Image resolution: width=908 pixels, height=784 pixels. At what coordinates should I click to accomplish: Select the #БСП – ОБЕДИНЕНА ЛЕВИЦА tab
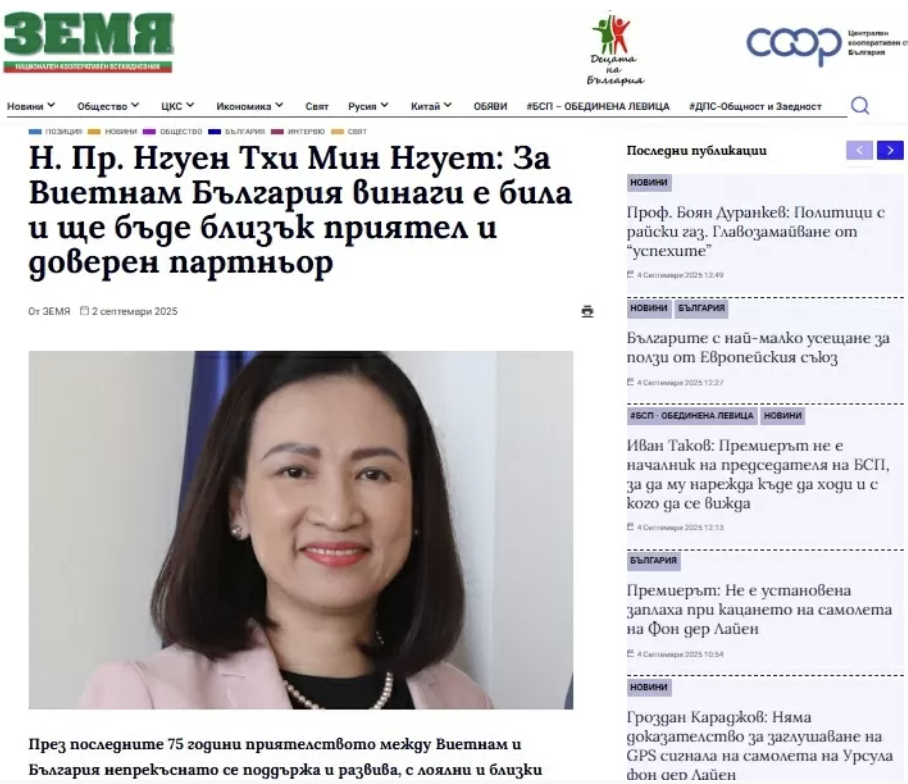[598, 107]
